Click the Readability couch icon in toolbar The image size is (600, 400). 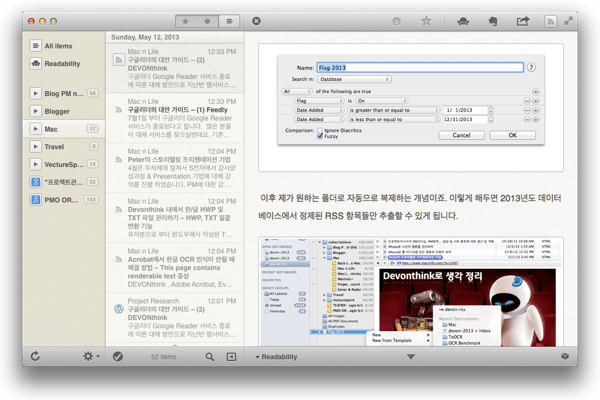click(464, 20)
